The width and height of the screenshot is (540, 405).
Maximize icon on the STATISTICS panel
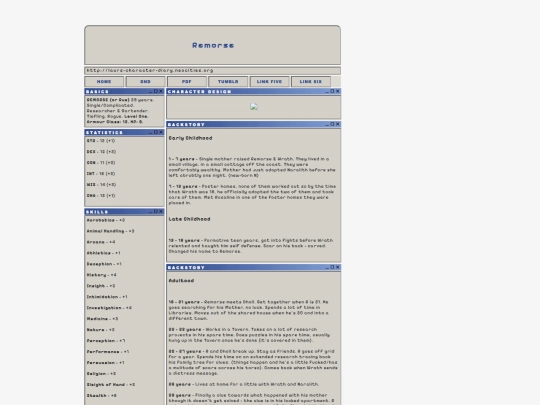pyautogui.click(x=156, y=132)
